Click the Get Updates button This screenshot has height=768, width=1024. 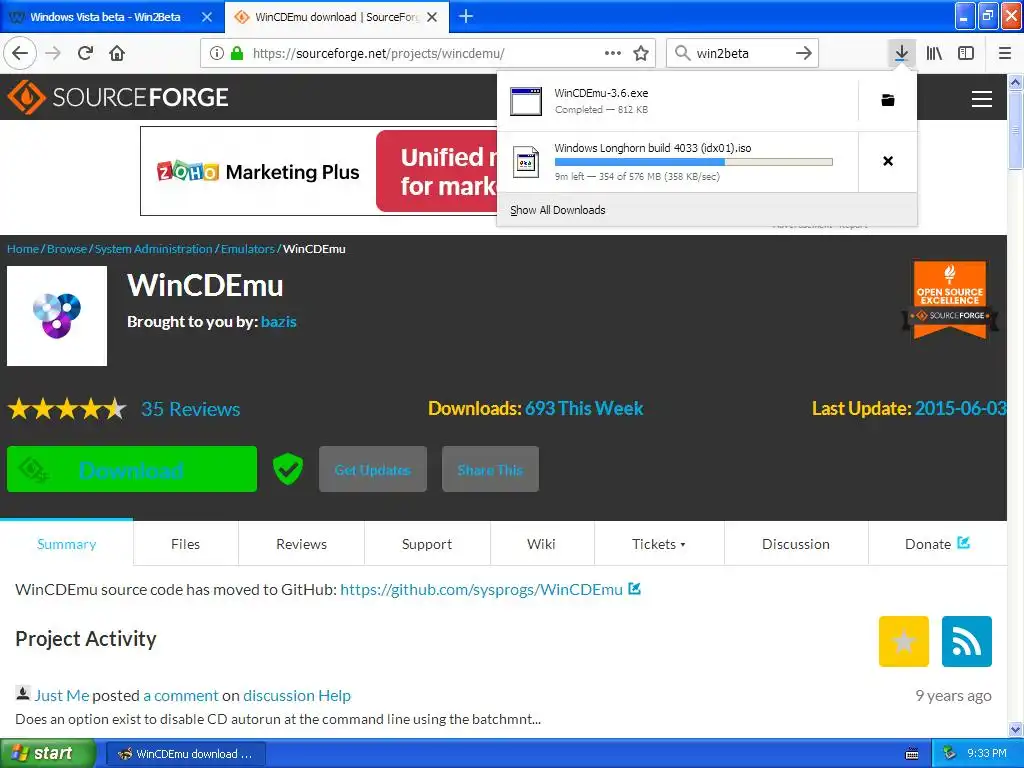(x=373, y=469)
